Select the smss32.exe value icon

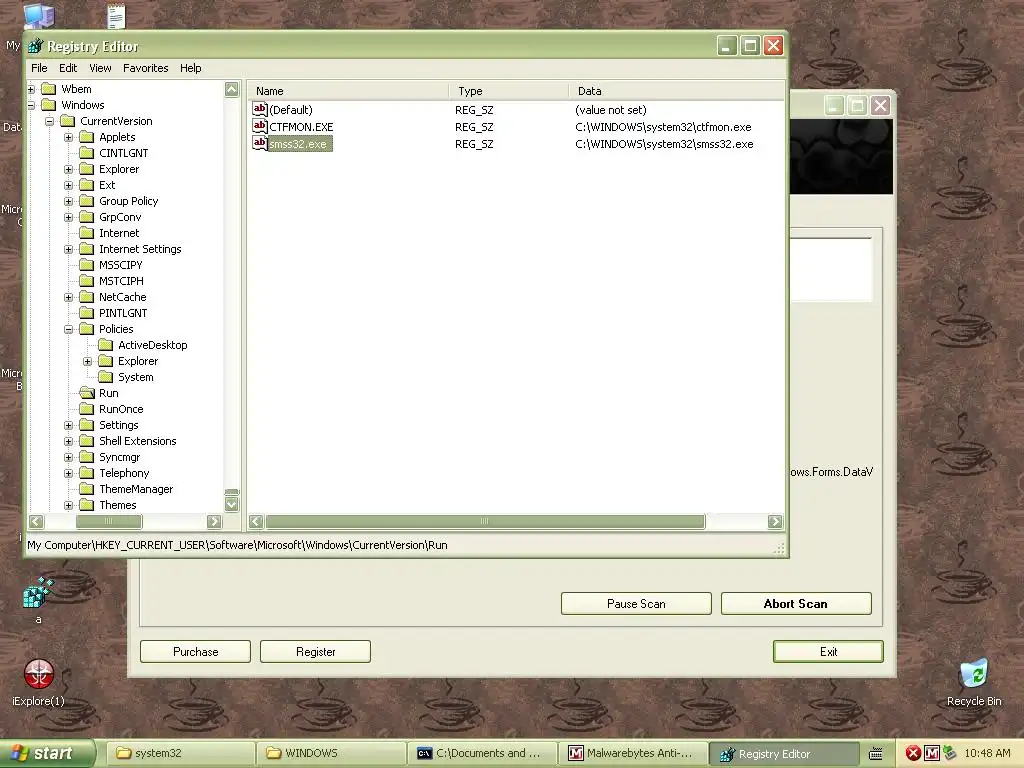[x=260, y=143]
